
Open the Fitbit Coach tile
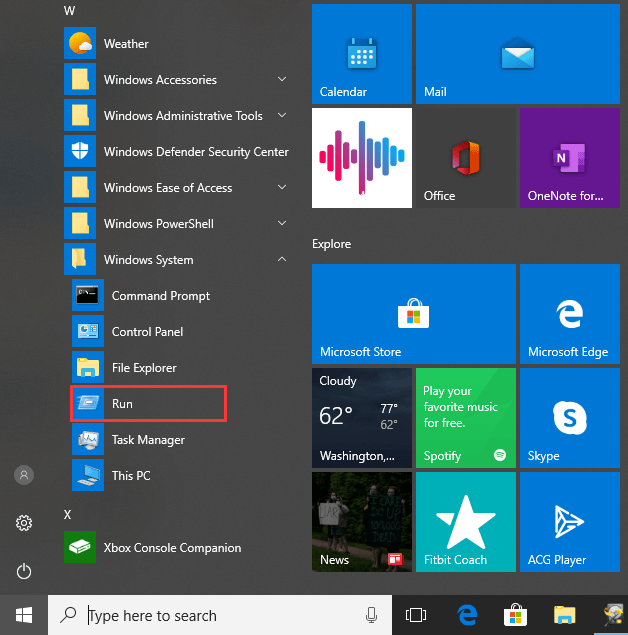point(466,522)
